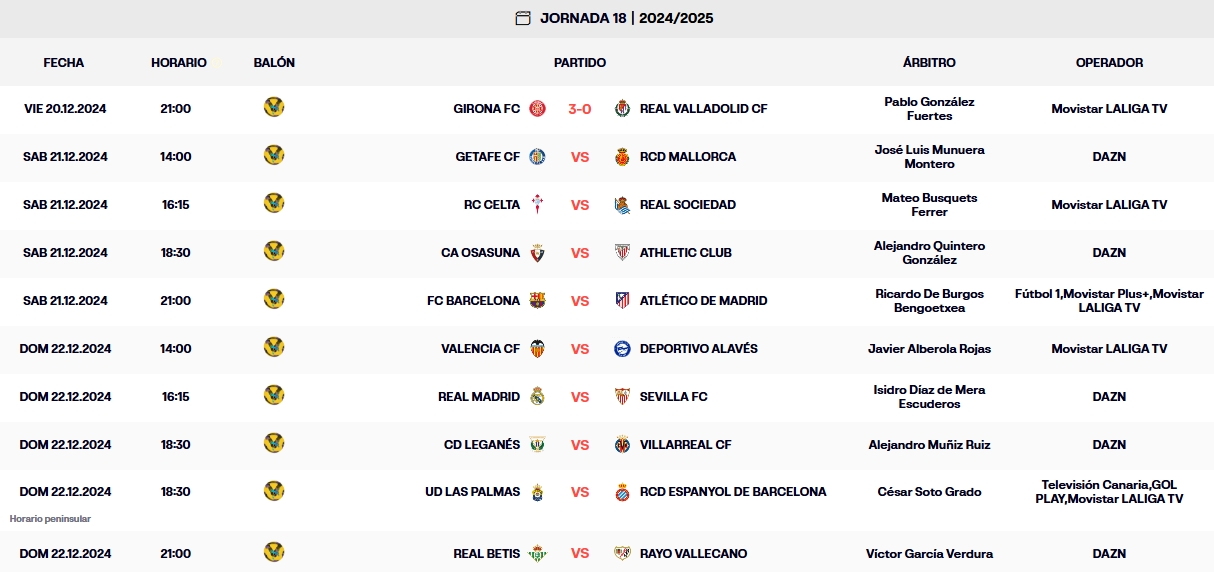This screenshot has width=1214, height=572.
Task: Open the Jornada 18 | 2024/2025 heading
Action: 627,18
